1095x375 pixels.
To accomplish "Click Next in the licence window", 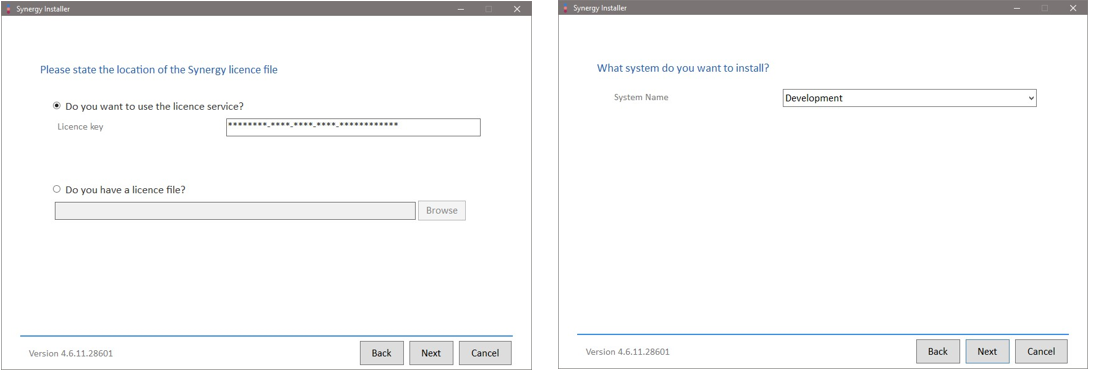I will (431, 353).
